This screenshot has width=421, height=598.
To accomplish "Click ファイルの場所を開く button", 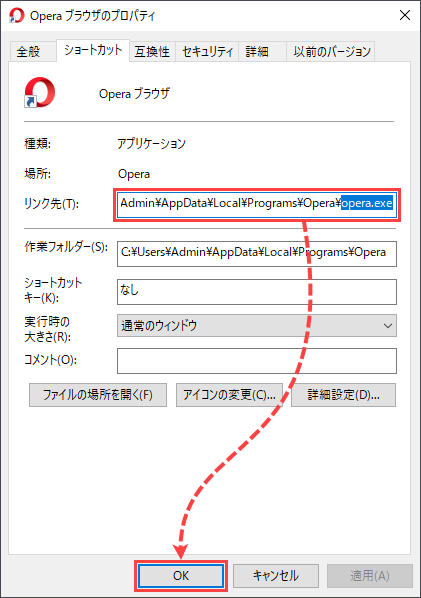I will (98, 395).
